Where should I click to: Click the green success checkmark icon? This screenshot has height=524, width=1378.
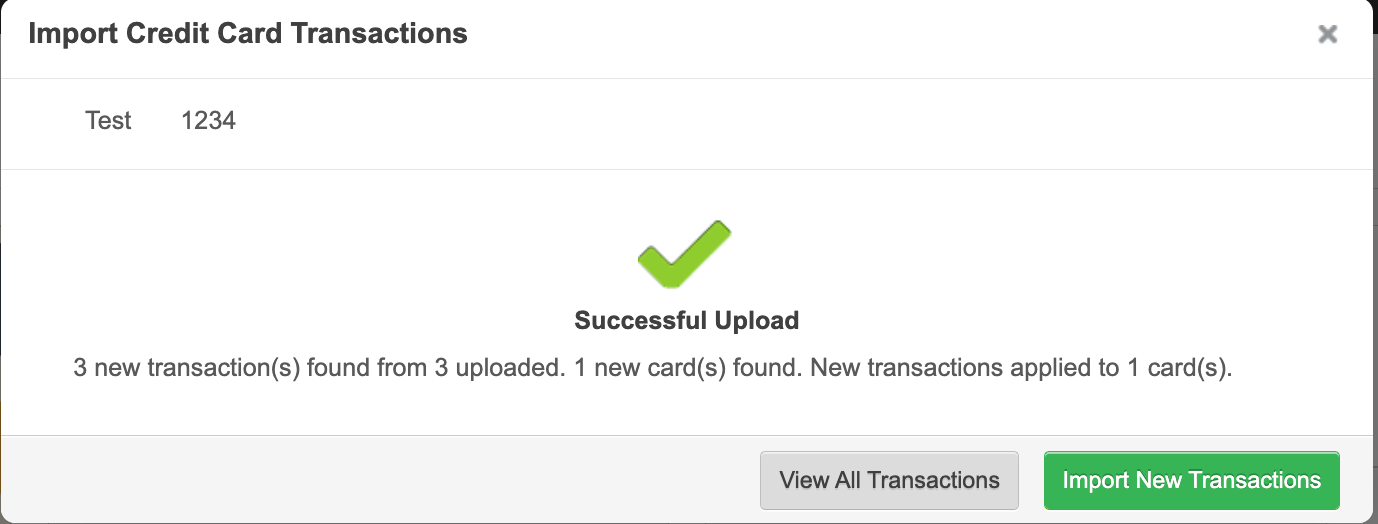pyautogui.click(x=685, y=256)
